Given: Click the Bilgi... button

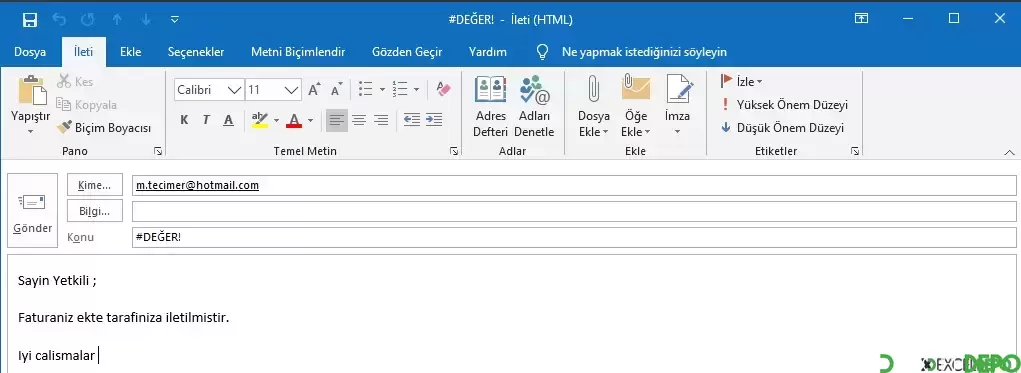Looking at the screenshot, I should [x=95, y=212].
